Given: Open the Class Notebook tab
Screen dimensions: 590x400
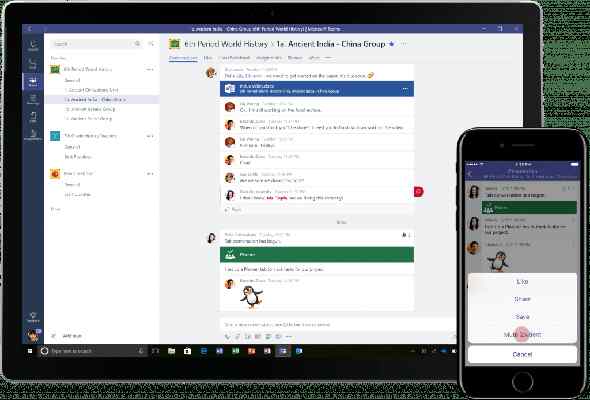Looking at the screenshot, I should tap(234, 58).
